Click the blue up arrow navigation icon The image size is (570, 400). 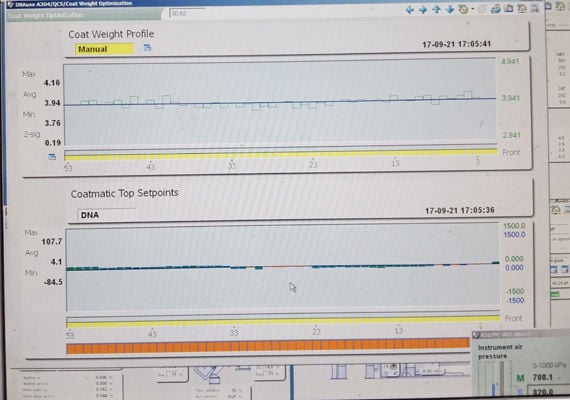436,10
